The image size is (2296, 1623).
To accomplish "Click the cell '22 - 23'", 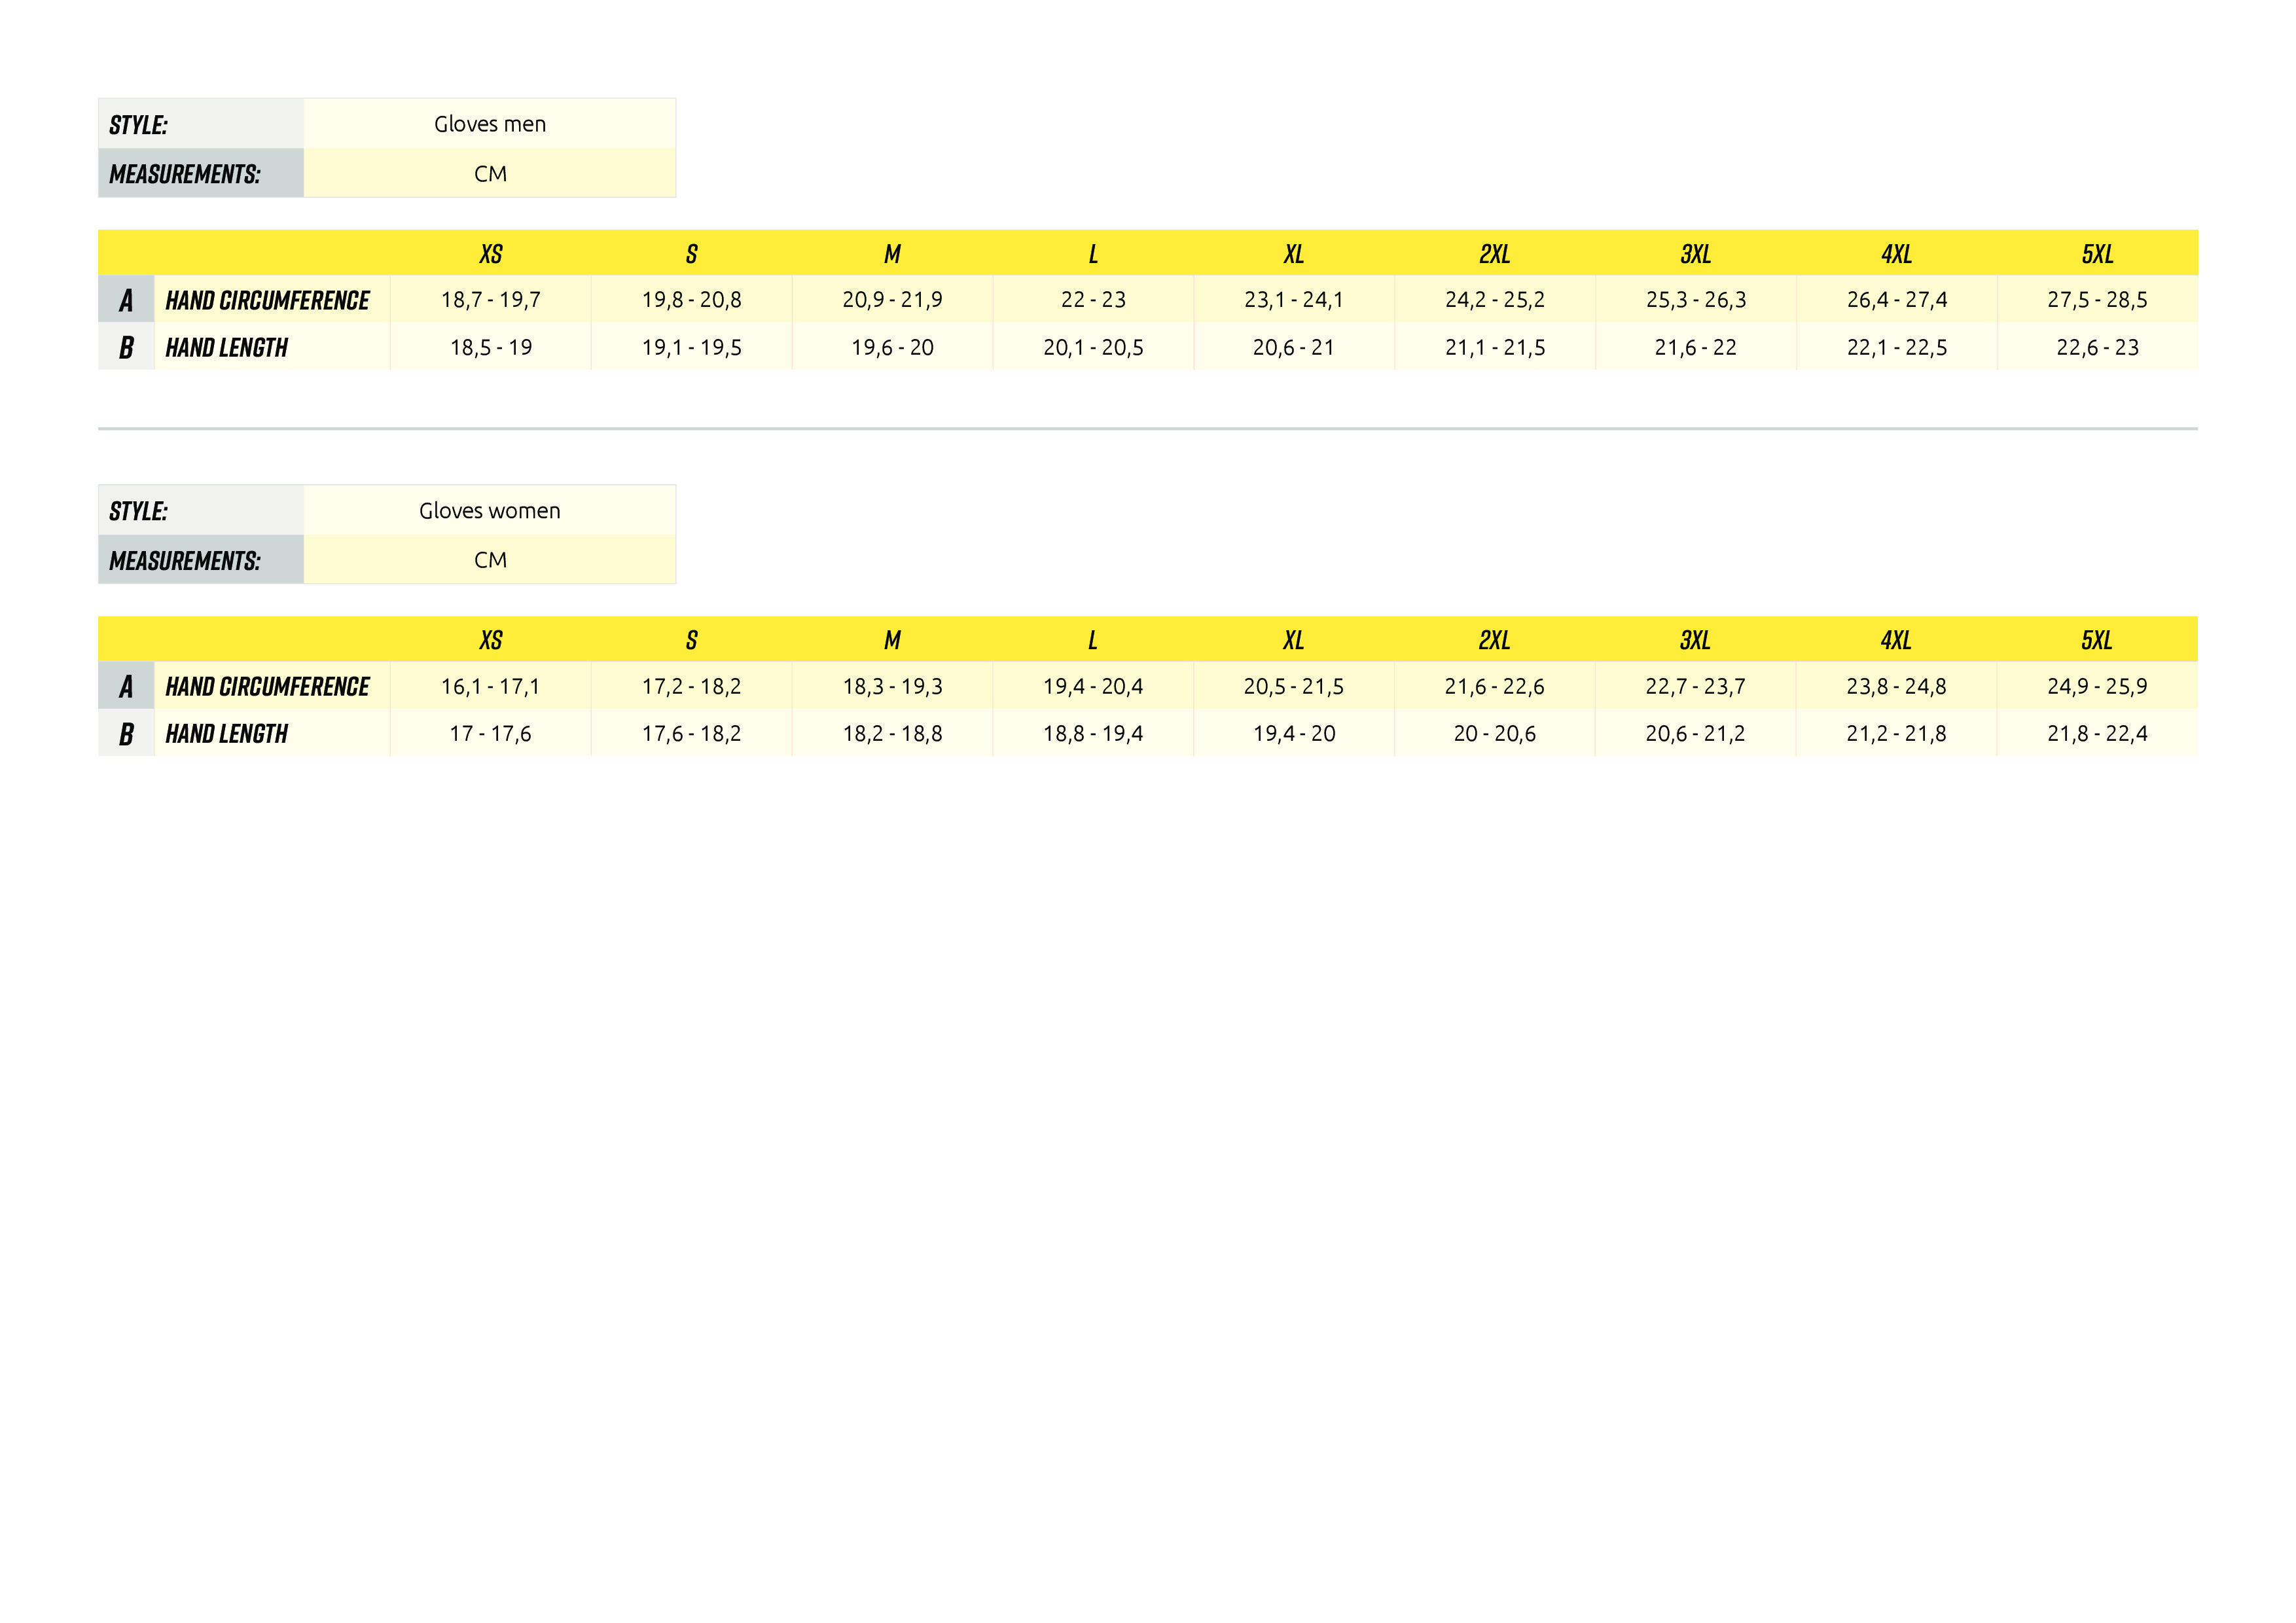I will click(1093, 300).
